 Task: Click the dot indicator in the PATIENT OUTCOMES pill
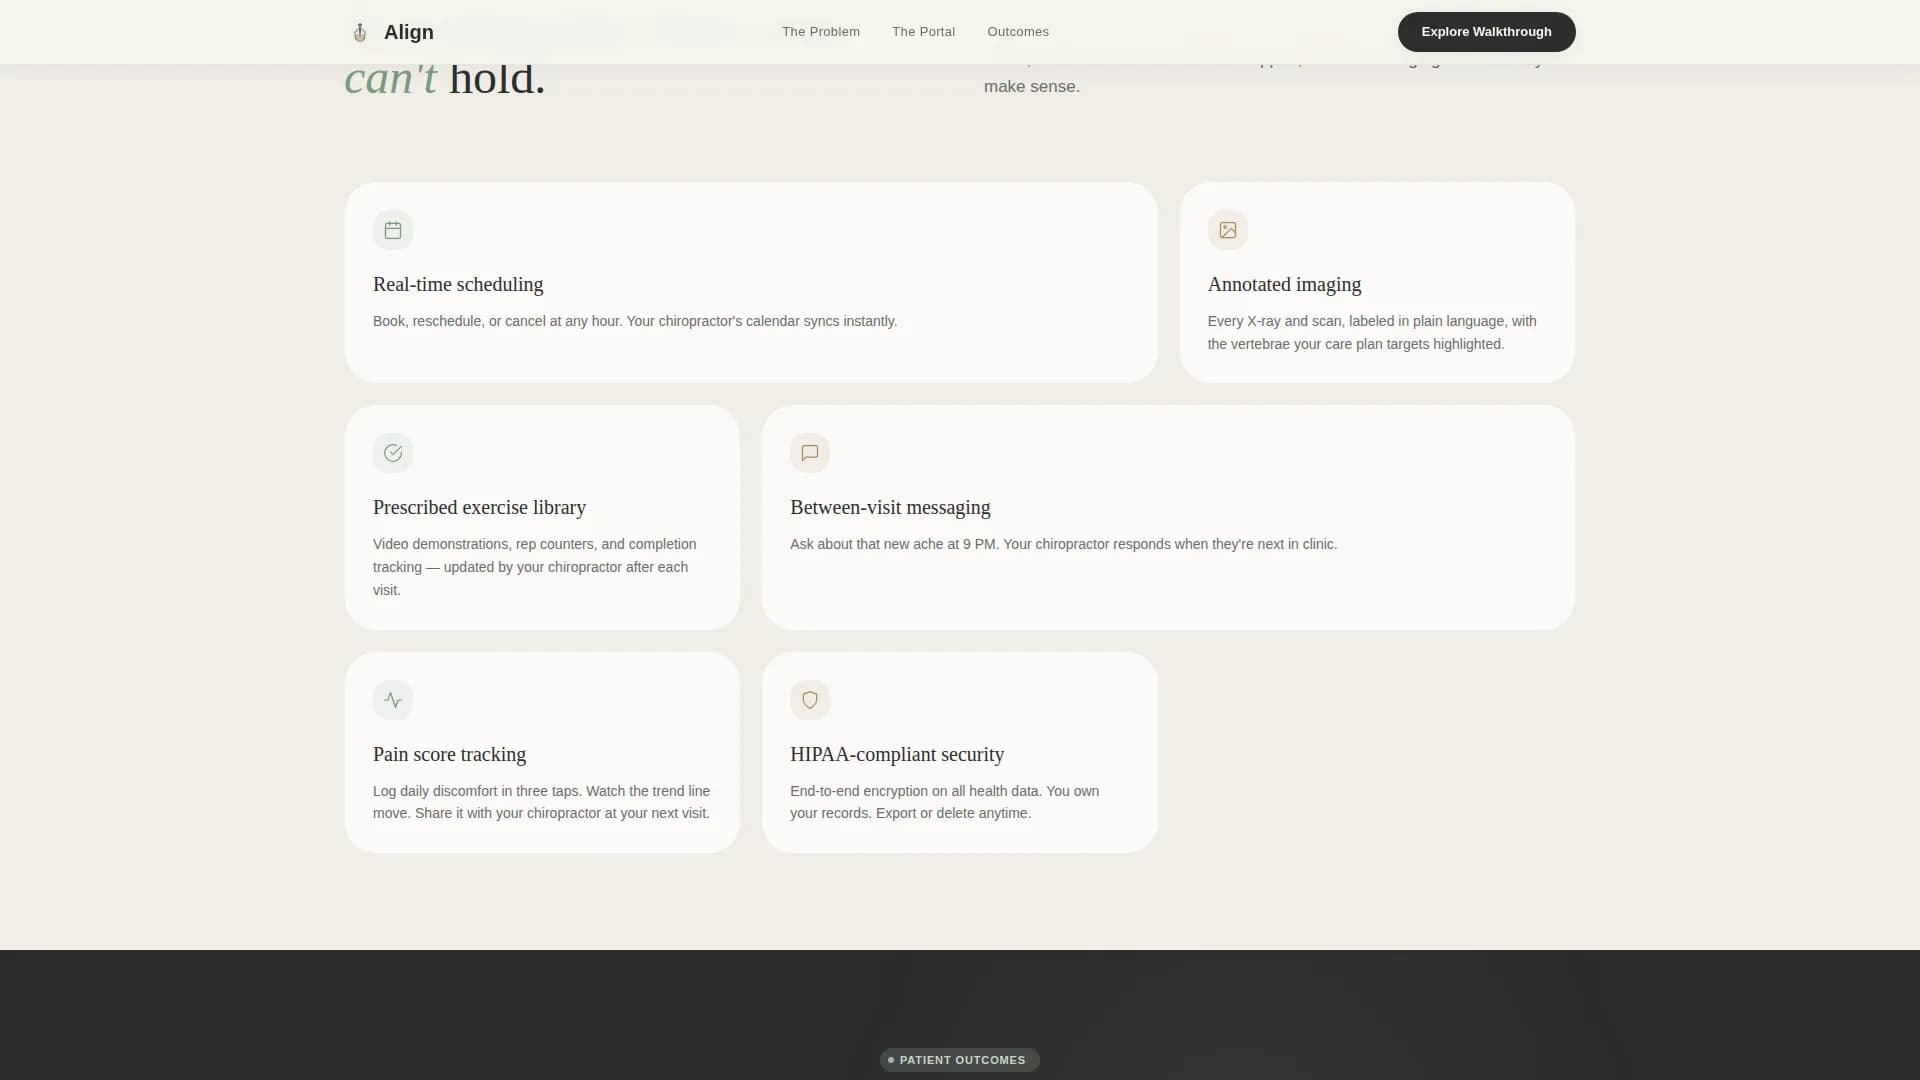[x=892, y=1060]
